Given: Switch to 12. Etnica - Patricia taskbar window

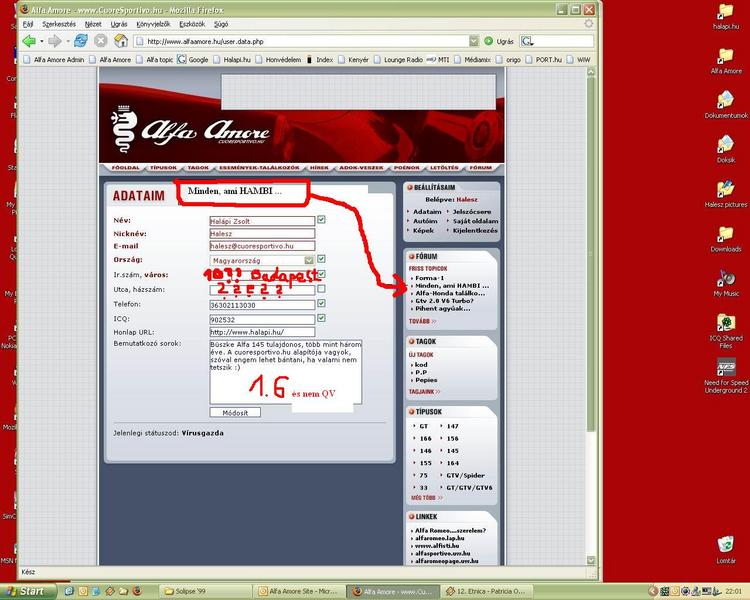Looking at the screenshot, I should click(x=485, y=591).
